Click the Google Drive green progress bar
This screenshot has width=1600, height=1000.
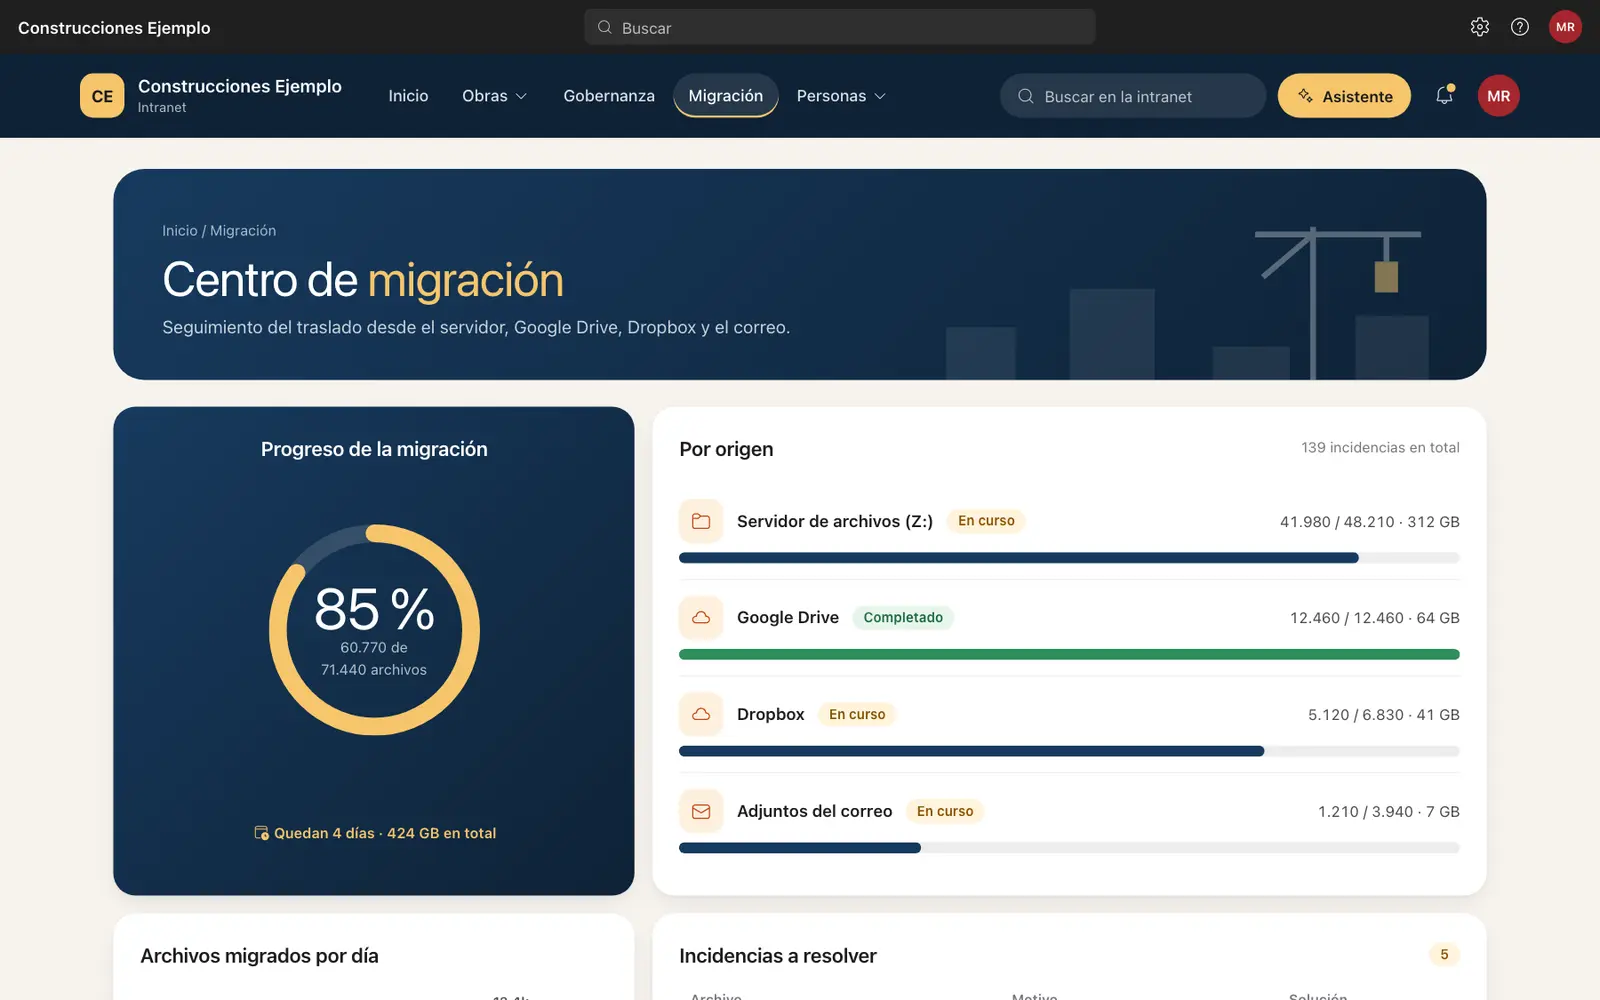[1069, 654]
